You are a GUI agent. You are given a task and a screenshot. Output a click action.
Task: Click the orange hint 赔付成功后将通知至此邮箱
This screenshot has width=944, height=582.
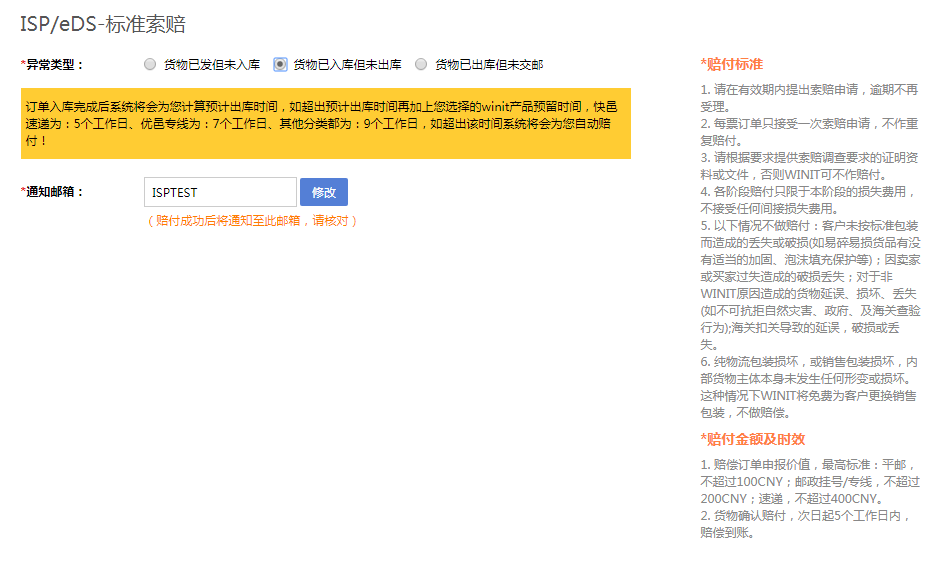252,221
